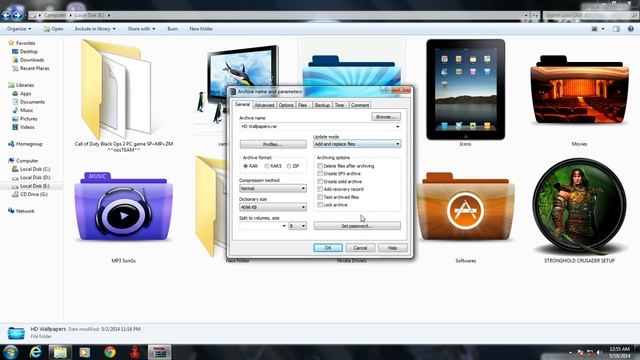Click the volume icon in system tray
The height and width of the screenshot is (360, 640).
point(599,352)
